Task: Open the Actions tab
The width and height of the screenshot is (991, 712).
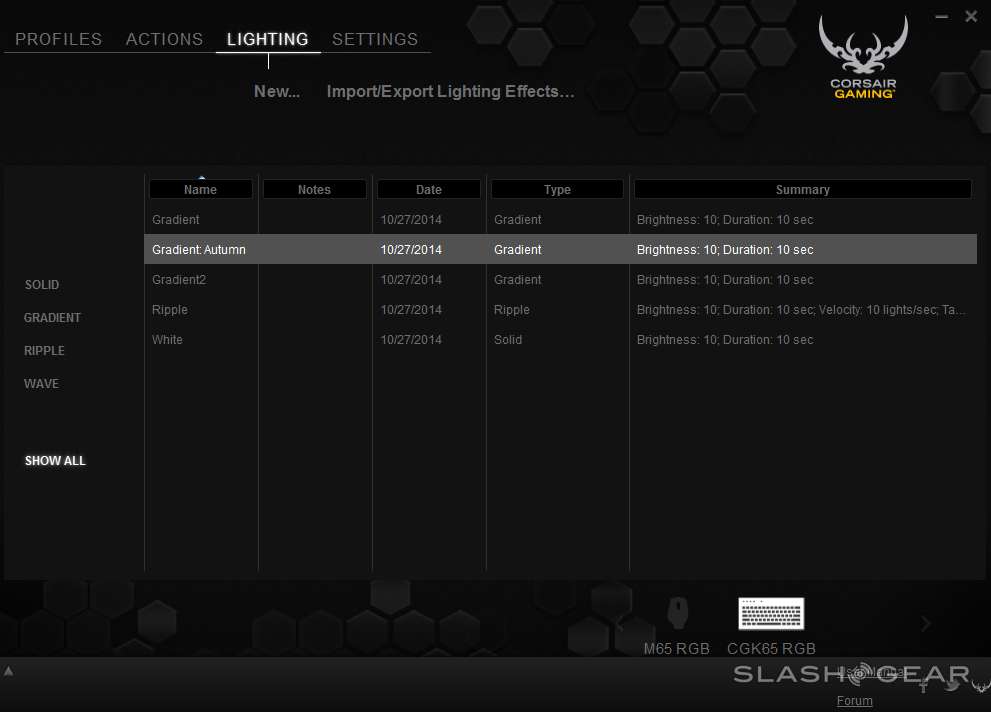Action: [x=164, y=39]
